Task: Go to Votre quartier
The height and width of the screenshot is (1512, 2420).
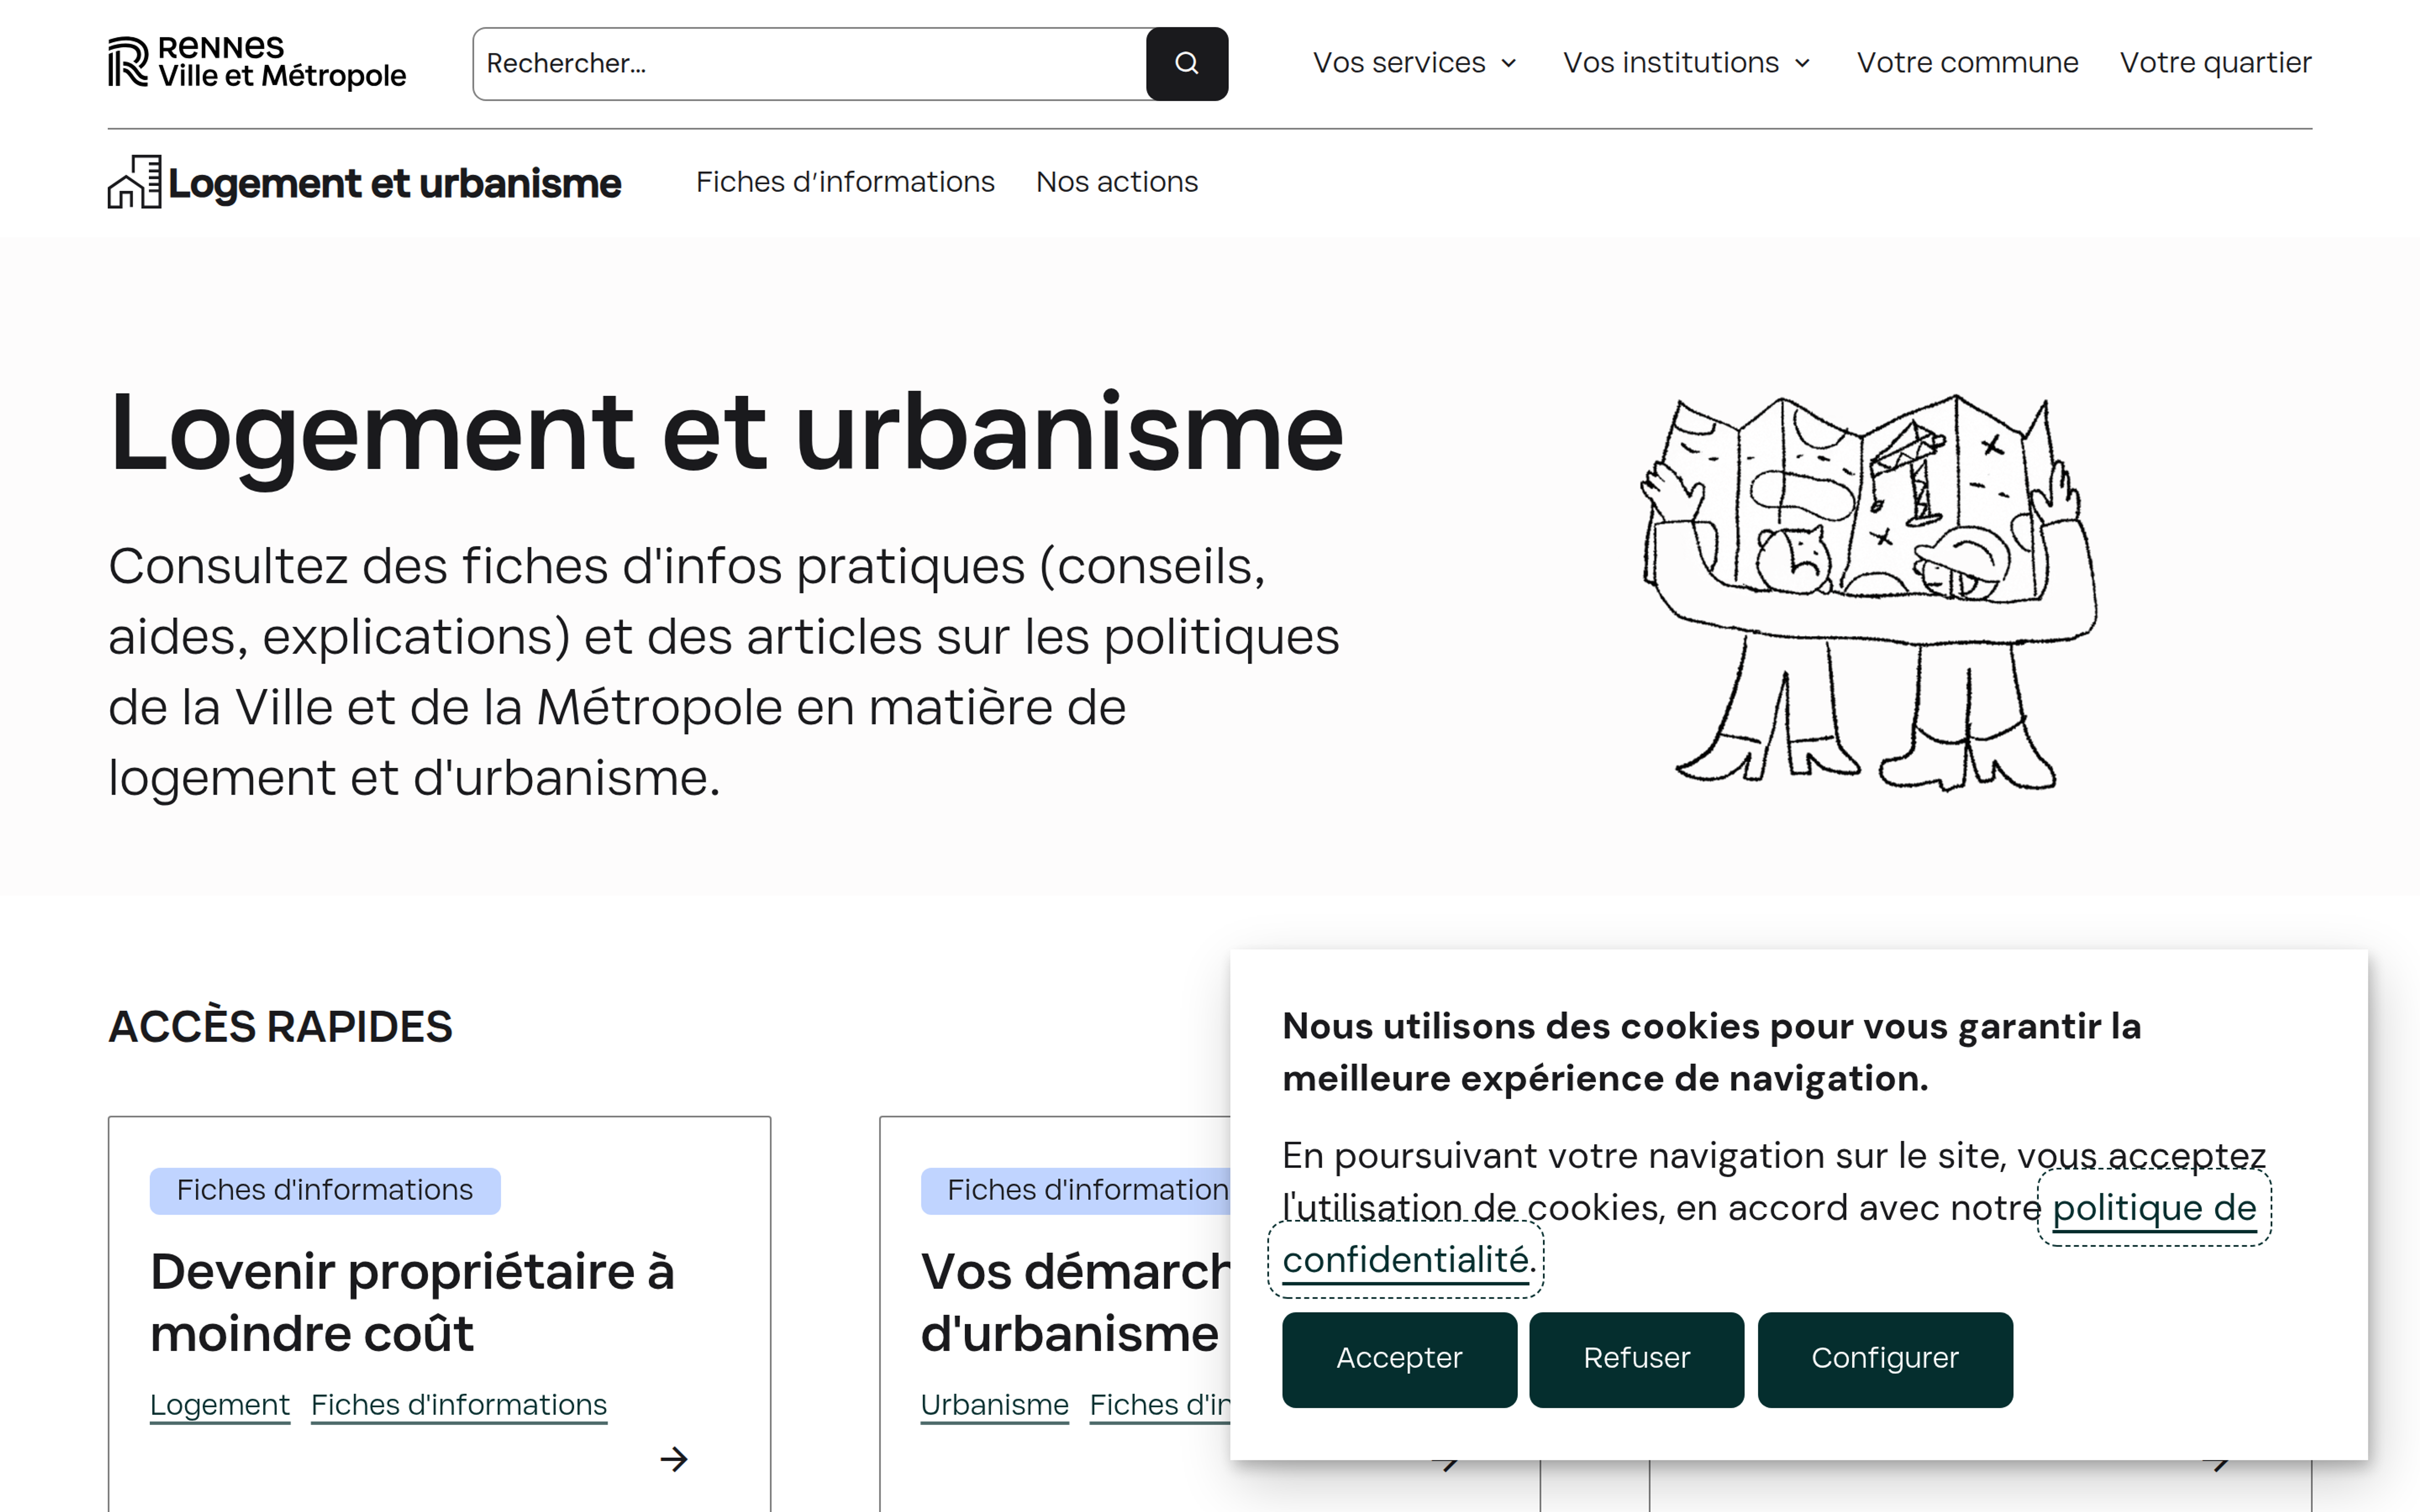Action: tap(2214, 63)
